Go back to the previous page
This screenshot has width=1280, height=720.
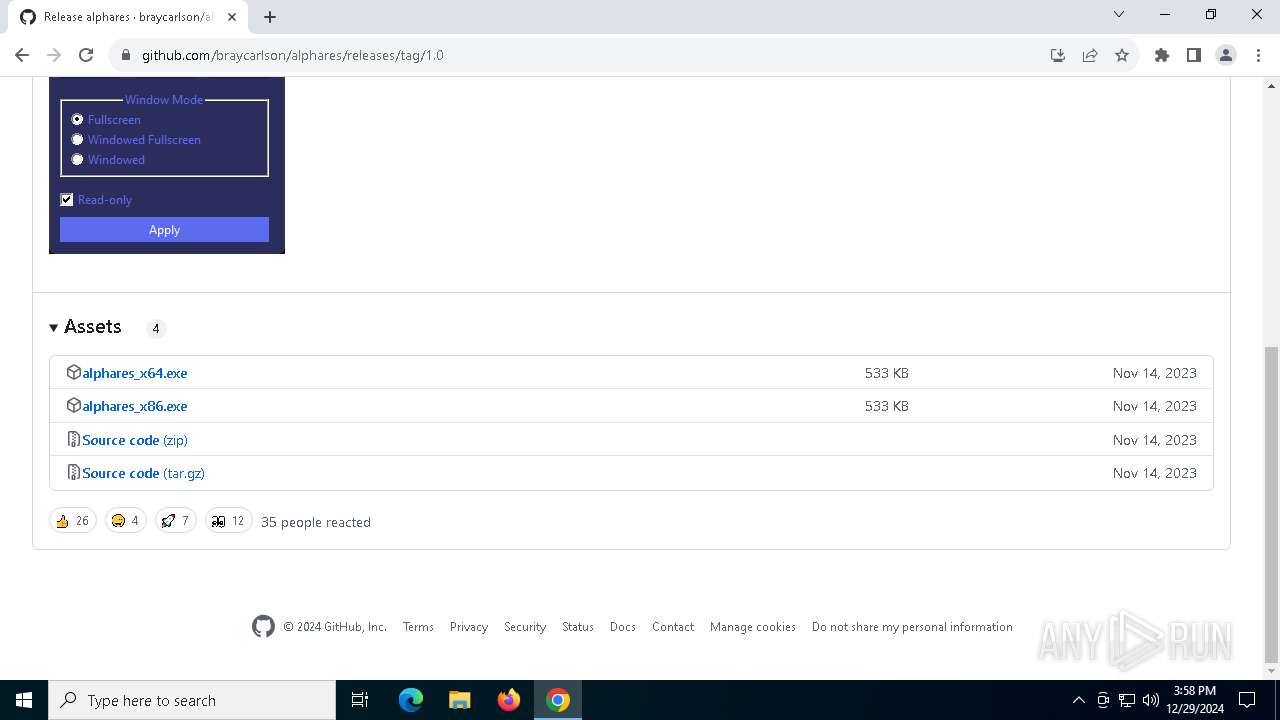(22, 55)
